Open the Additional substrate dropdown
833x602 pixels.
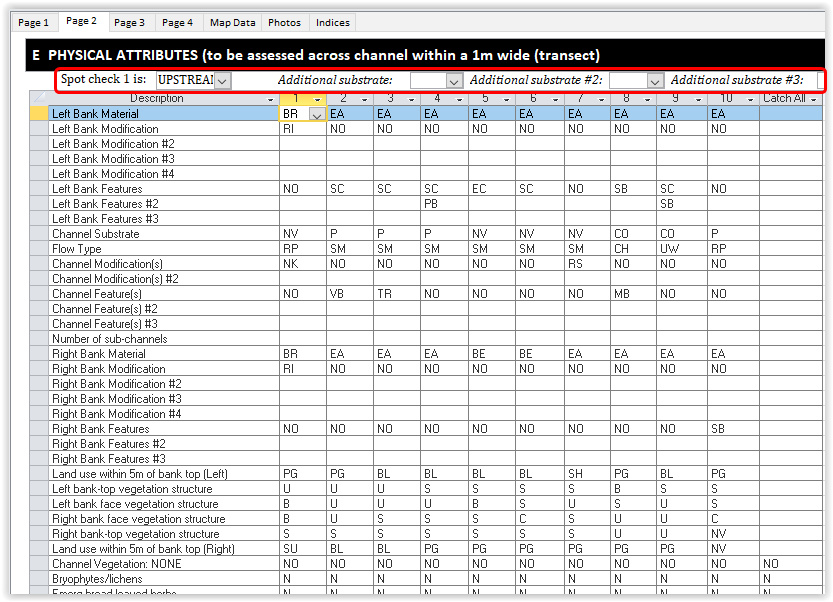pos(453,81)
